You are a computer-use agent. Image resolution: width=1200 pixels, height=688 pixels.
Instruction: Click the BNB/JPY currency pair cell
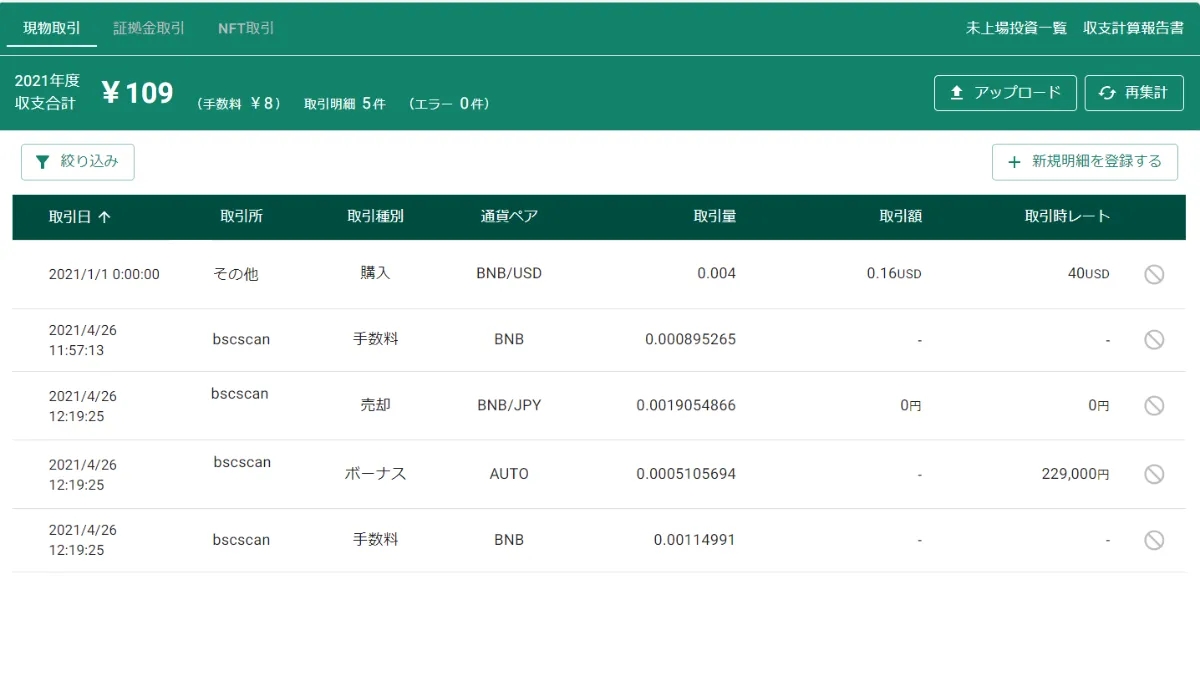tap(509, 405)
